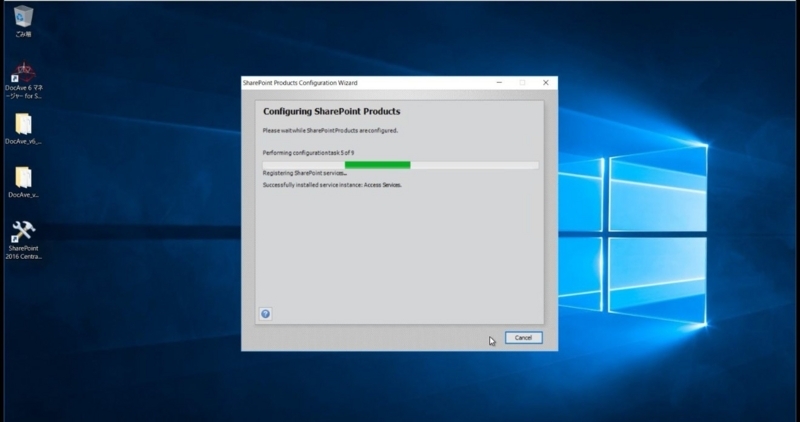The height and width of the screenshot is (422, 800).
Task: Click 'Configuring SharePoint Products' heading
Action: 332,111
